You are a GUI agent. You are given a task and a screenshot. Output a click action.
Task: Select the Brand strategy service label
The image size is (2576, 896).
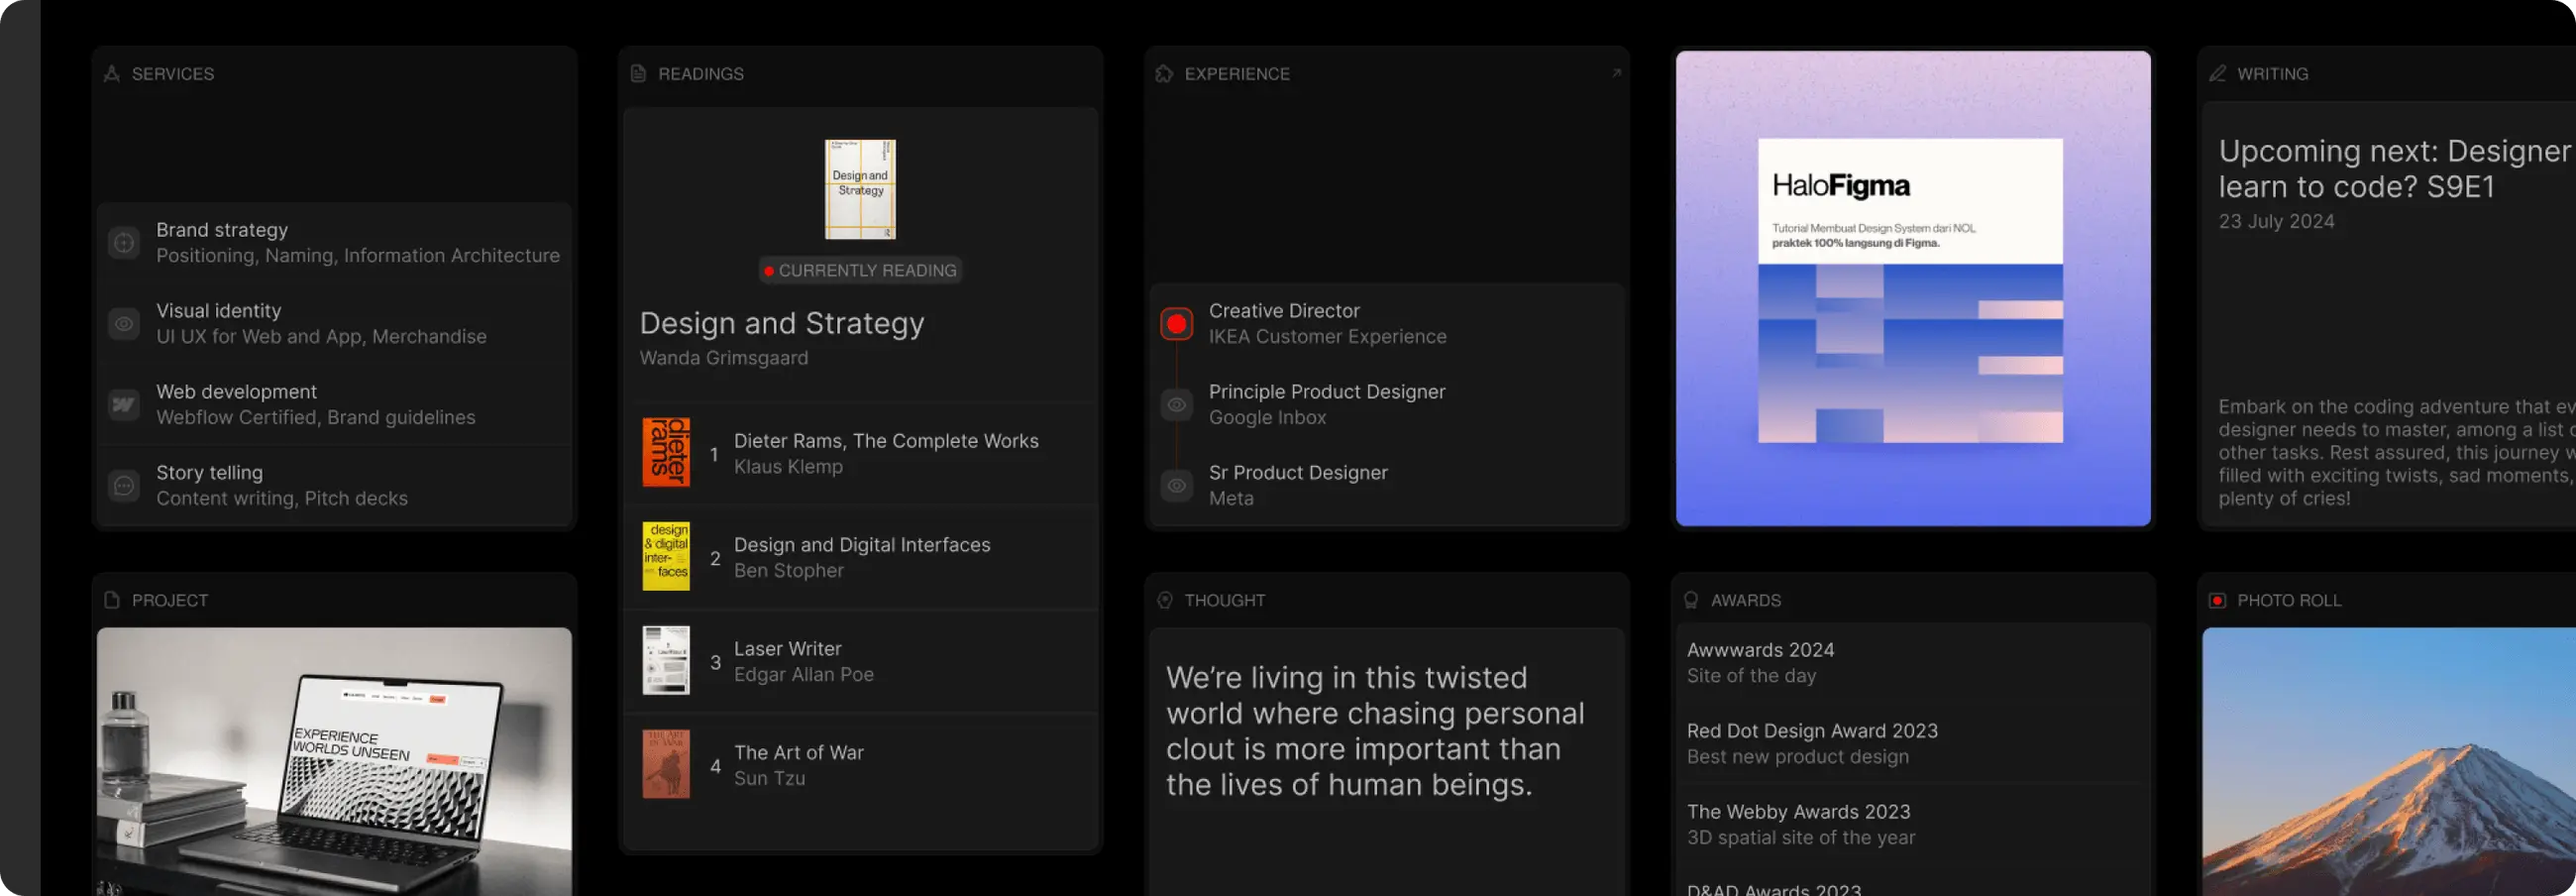pyautogui.click(x=222, y=230)
